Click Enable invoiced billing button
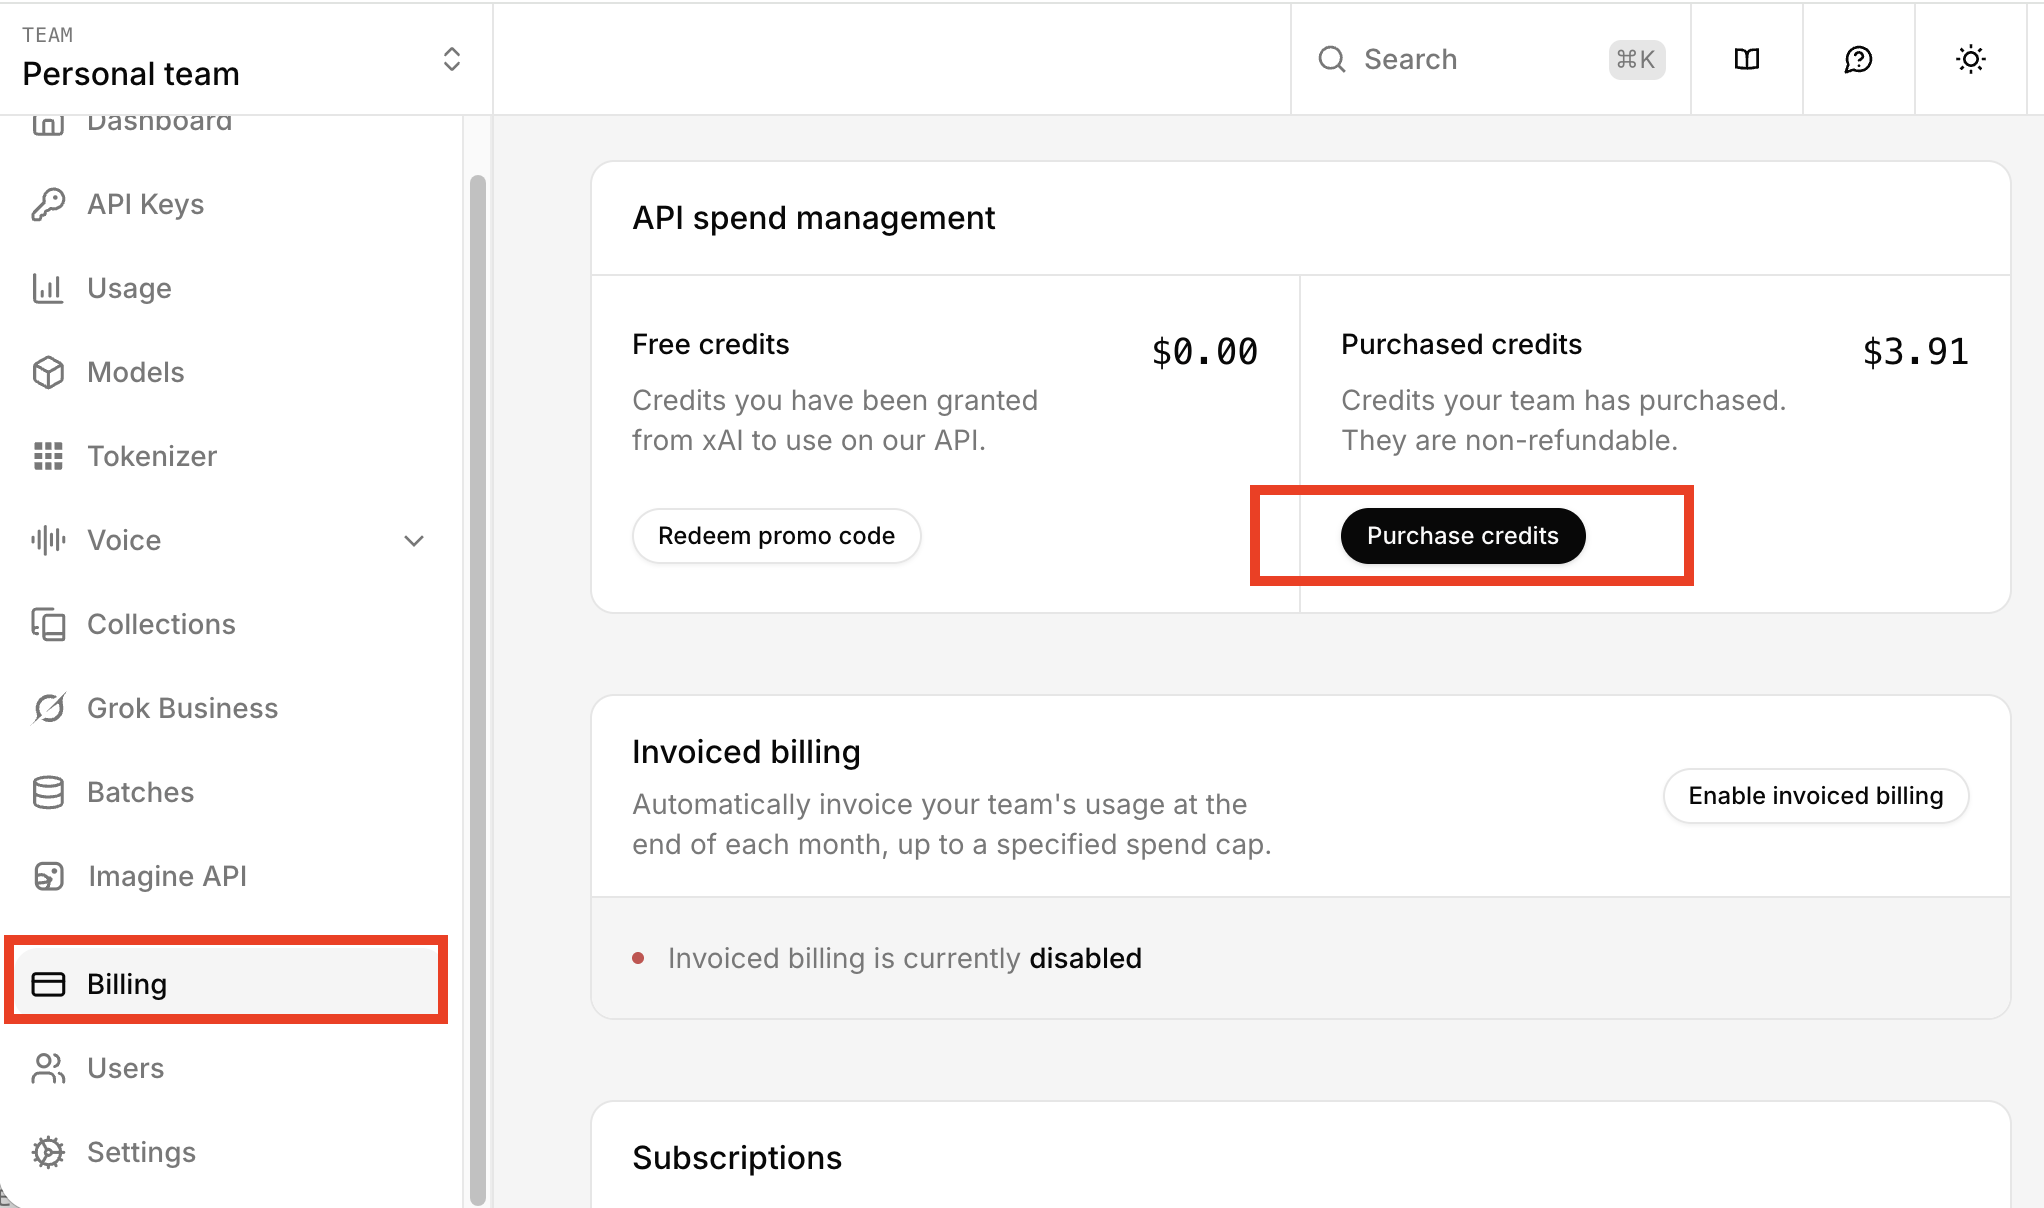2044x1208 pixels. click(1815, 796)
